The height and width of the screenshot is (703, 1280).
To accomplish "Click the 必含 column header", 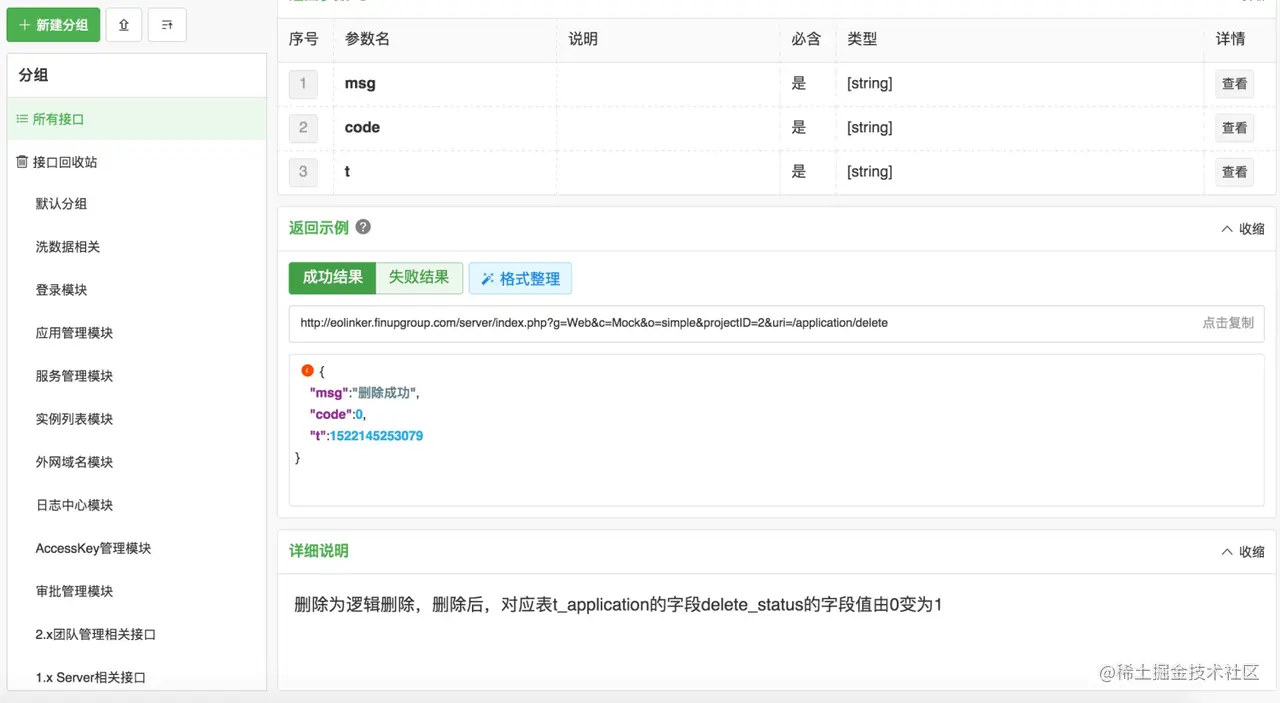I will (806, 39).
